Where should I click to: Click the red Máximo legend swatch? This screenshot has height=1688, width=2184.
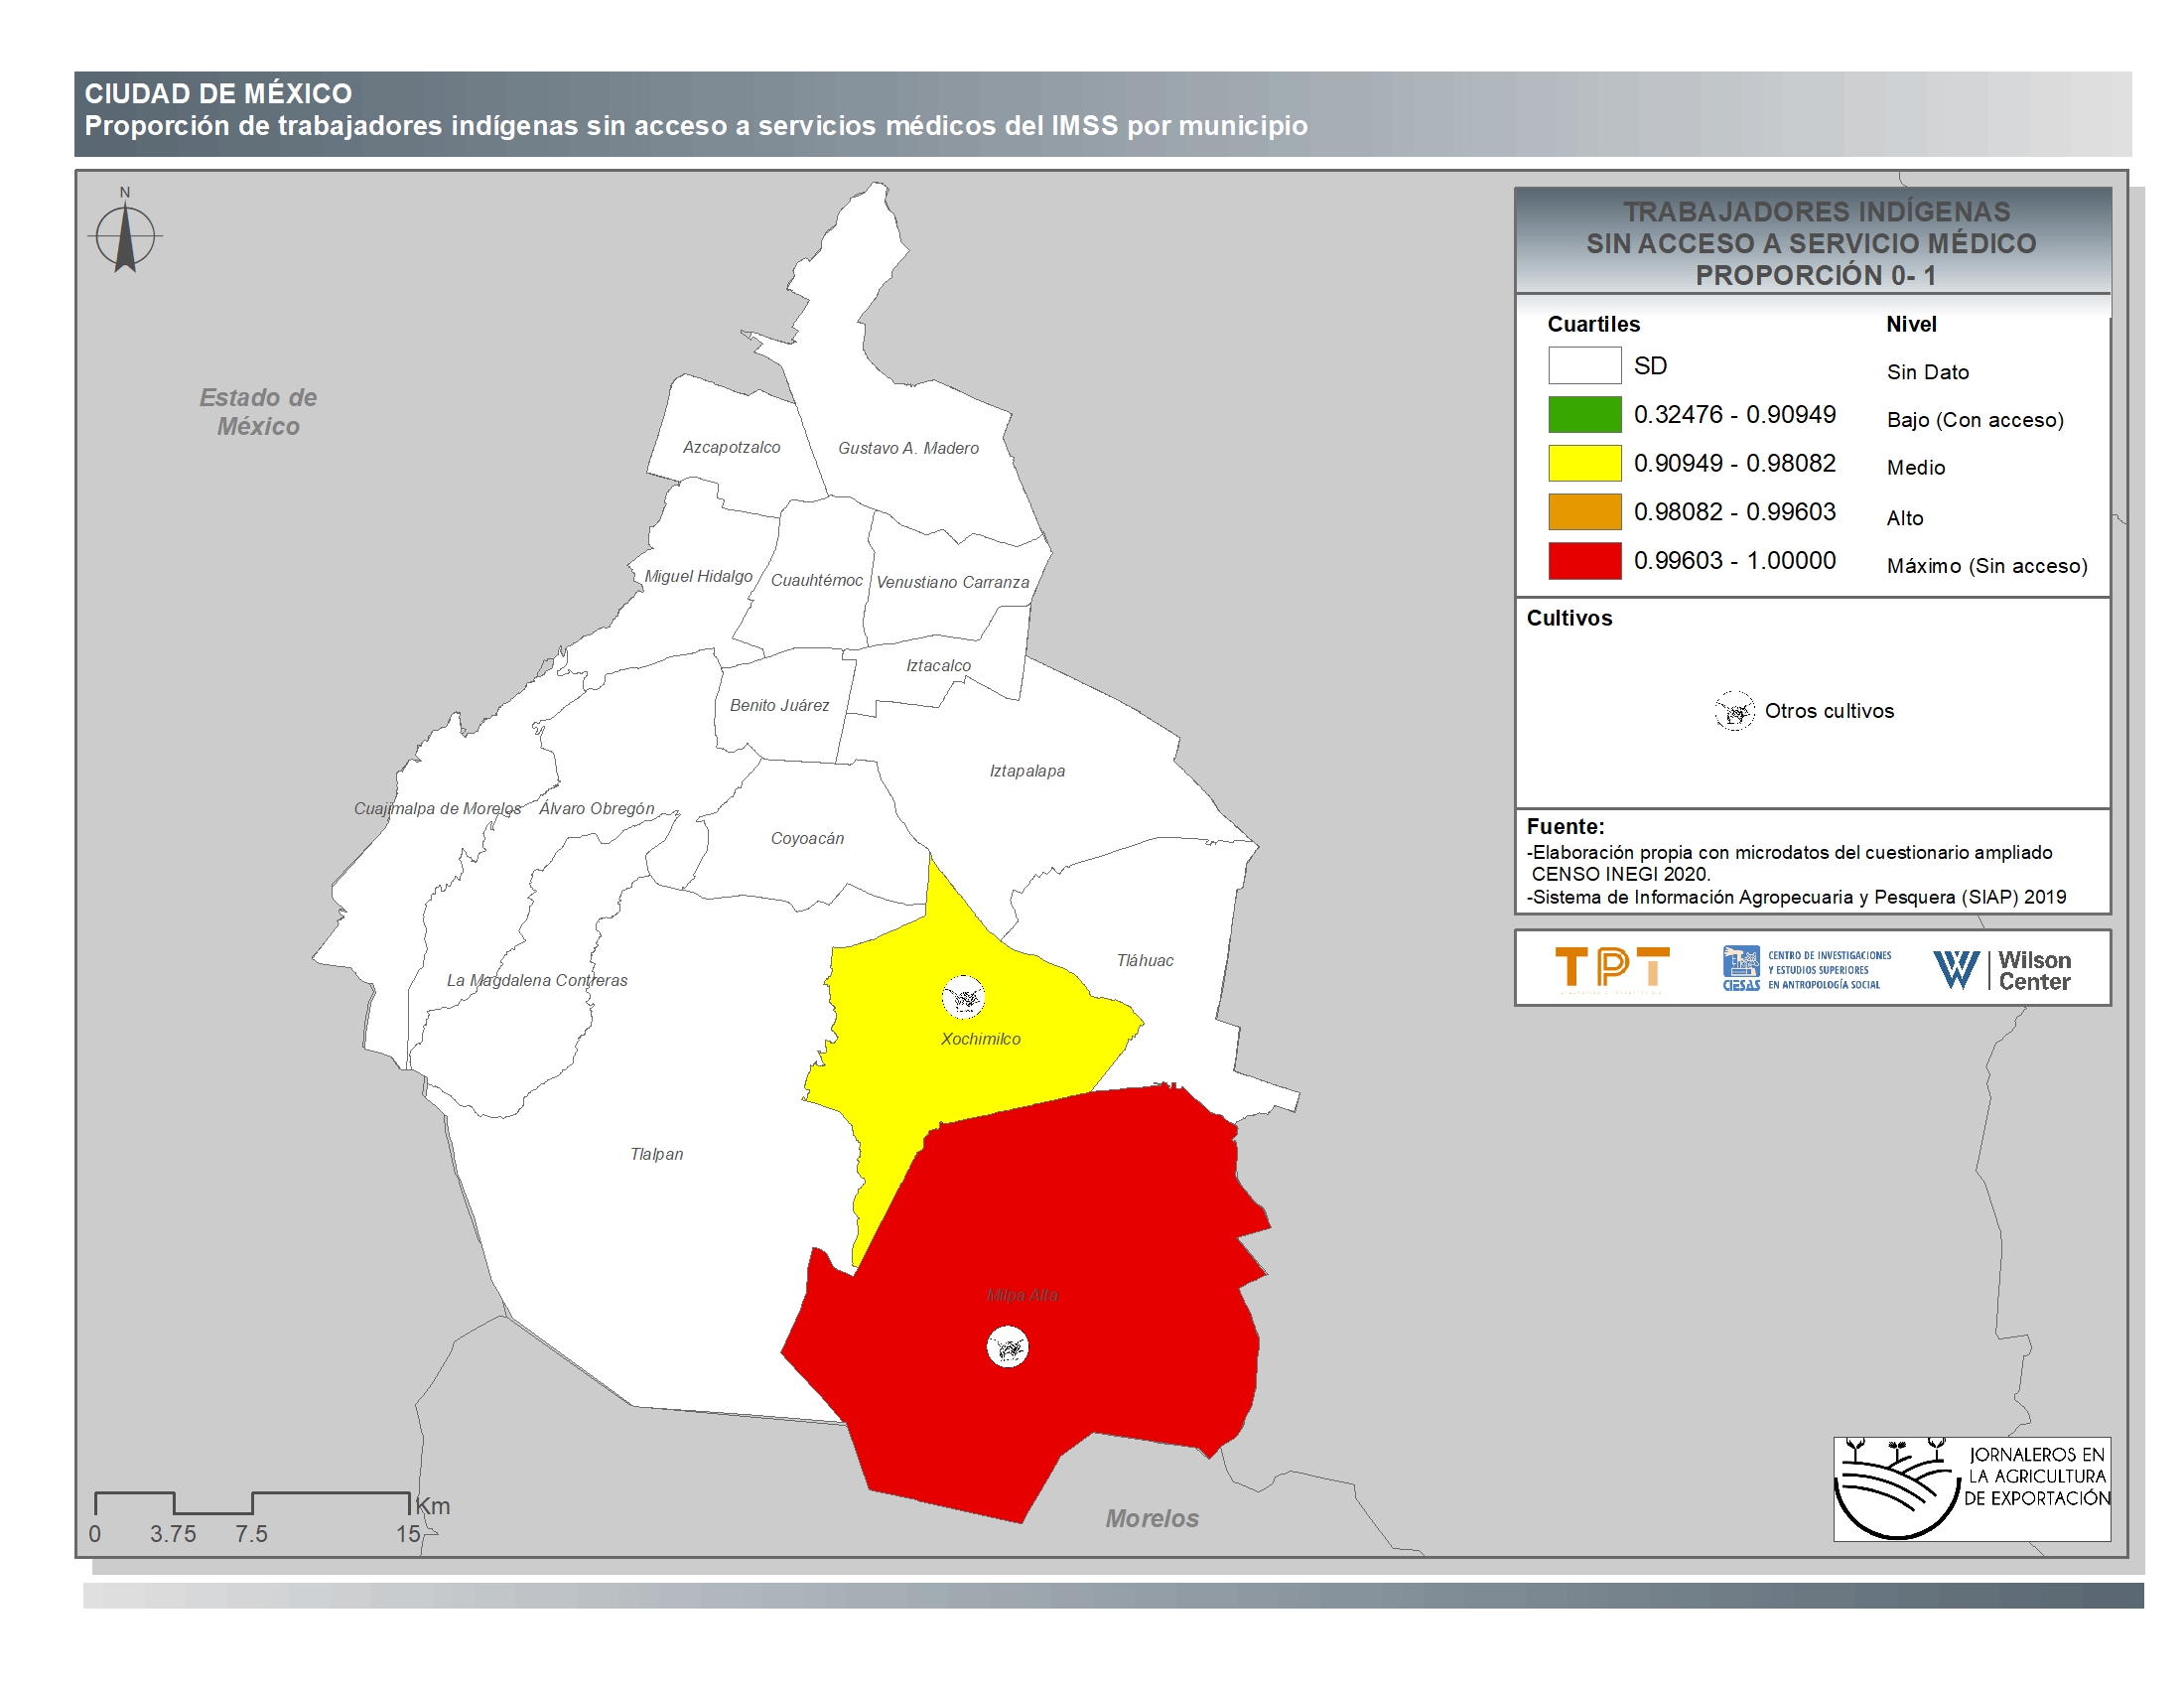pos(1584,561)
